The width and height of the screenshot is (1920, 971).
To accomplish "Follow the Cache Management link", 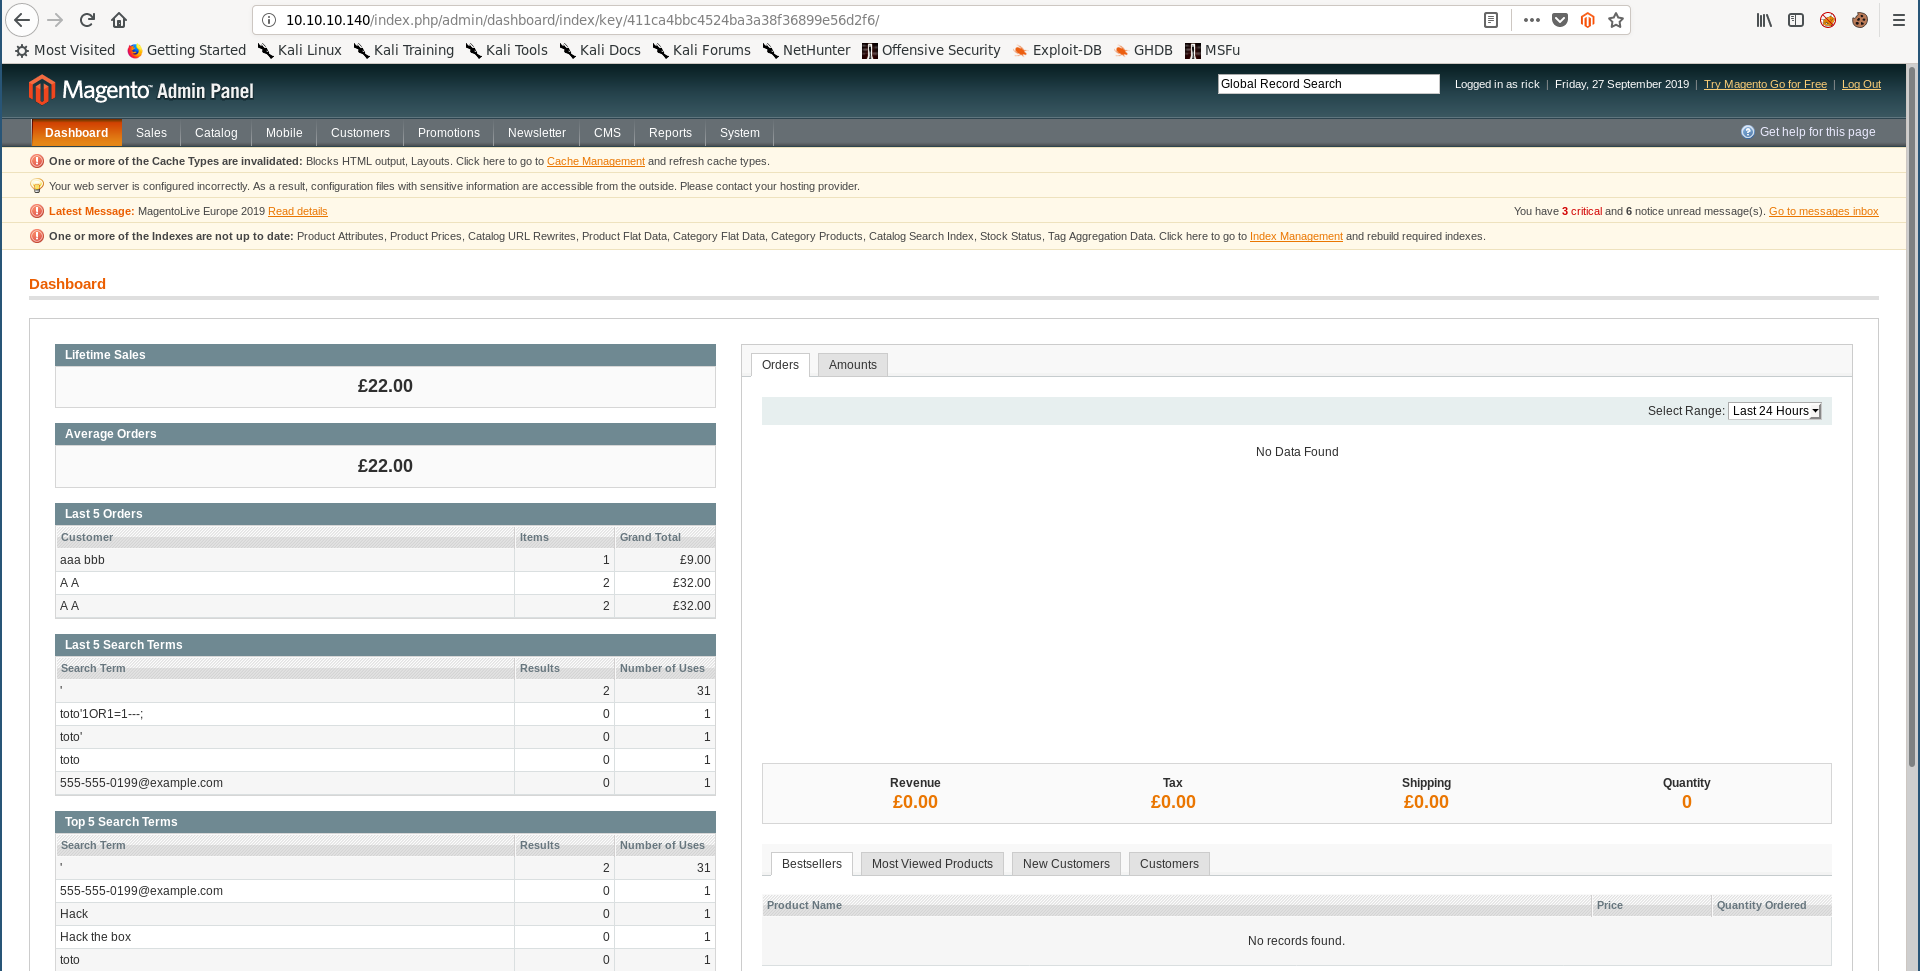I will point(595,161).
